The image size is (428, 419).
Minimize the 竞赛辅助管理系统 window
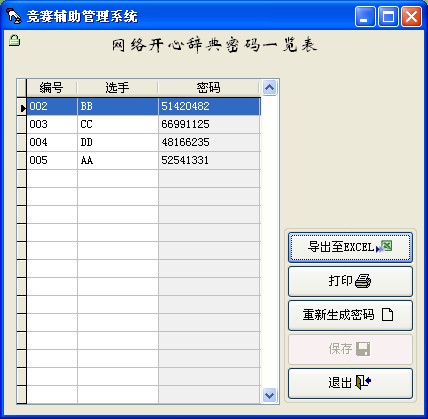tap(365, 17)
